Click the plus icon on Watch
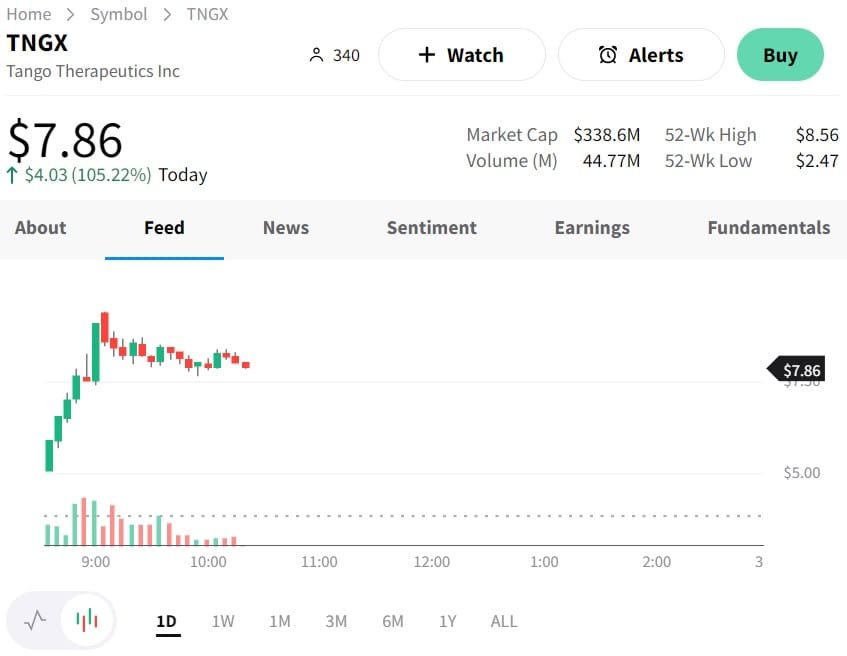Image resolution: width=847 pixels, height=656 pixels. pyautogui.click(x=427, y=55)
